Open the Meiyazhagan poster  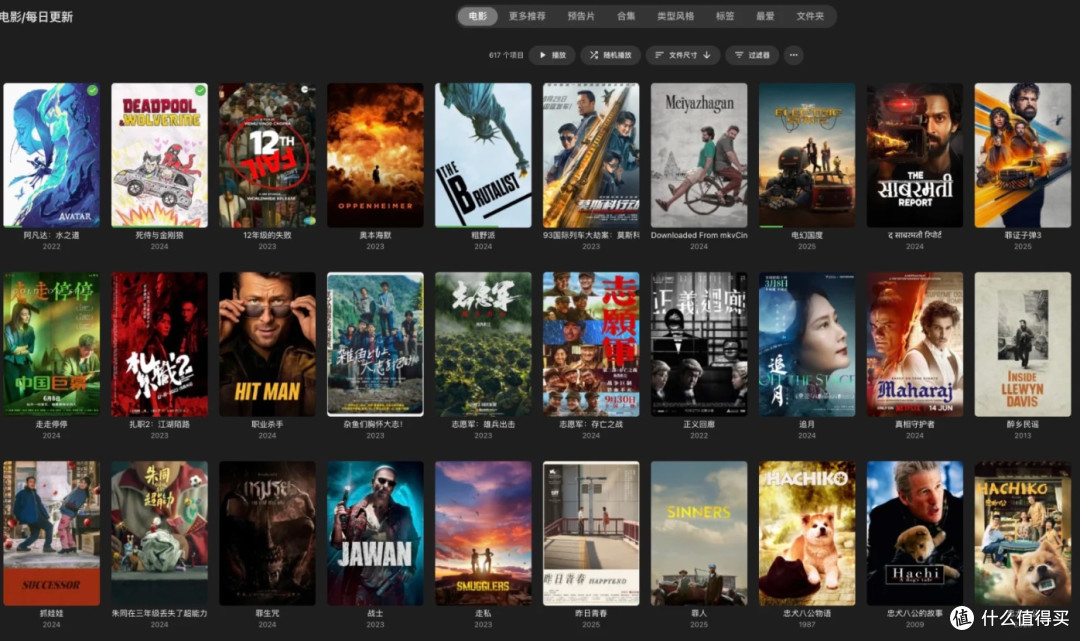[x=699, y=155]
